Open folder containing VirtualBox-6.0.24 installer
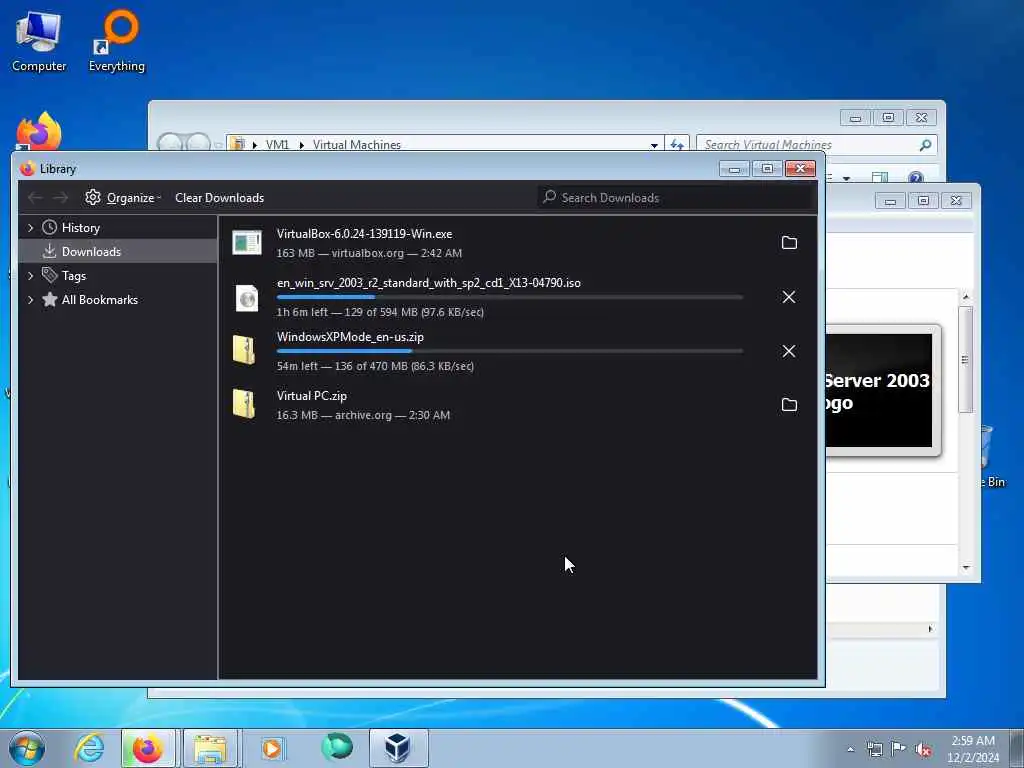This screenshot has width=1024, height=768. coord(789,243)
